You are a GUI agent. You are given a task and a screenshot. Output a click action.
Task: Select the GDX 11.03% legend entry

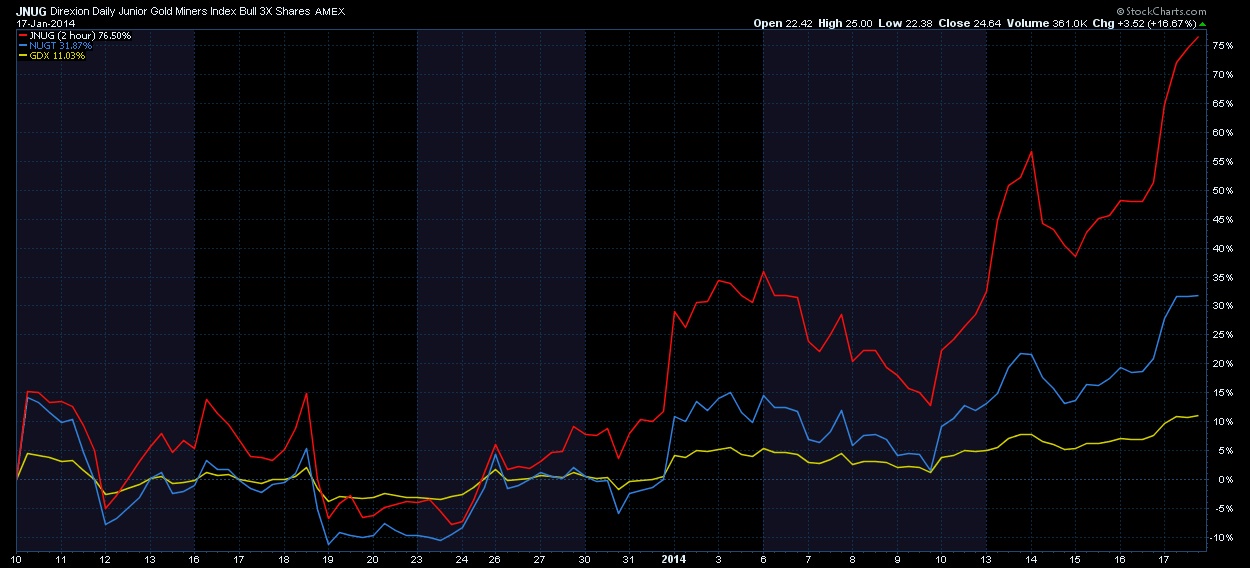(x=56, y=56)
